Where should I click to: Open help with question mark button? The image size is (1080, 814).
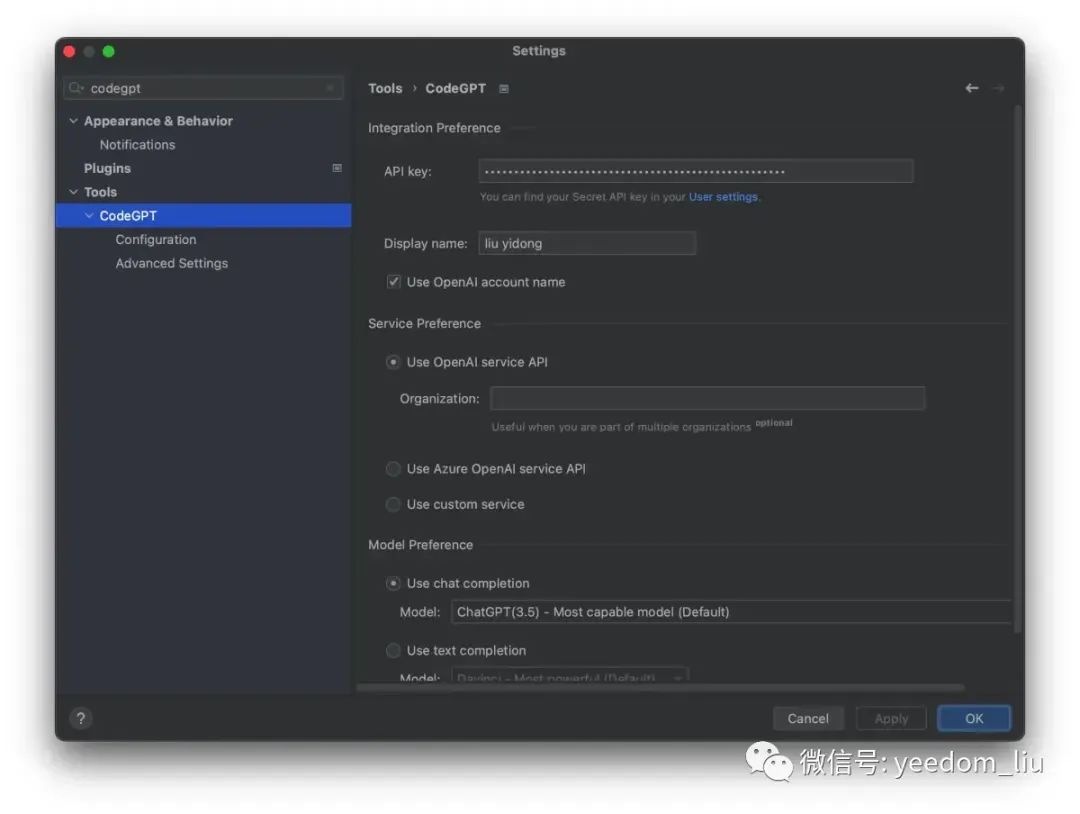click(81, 718)
